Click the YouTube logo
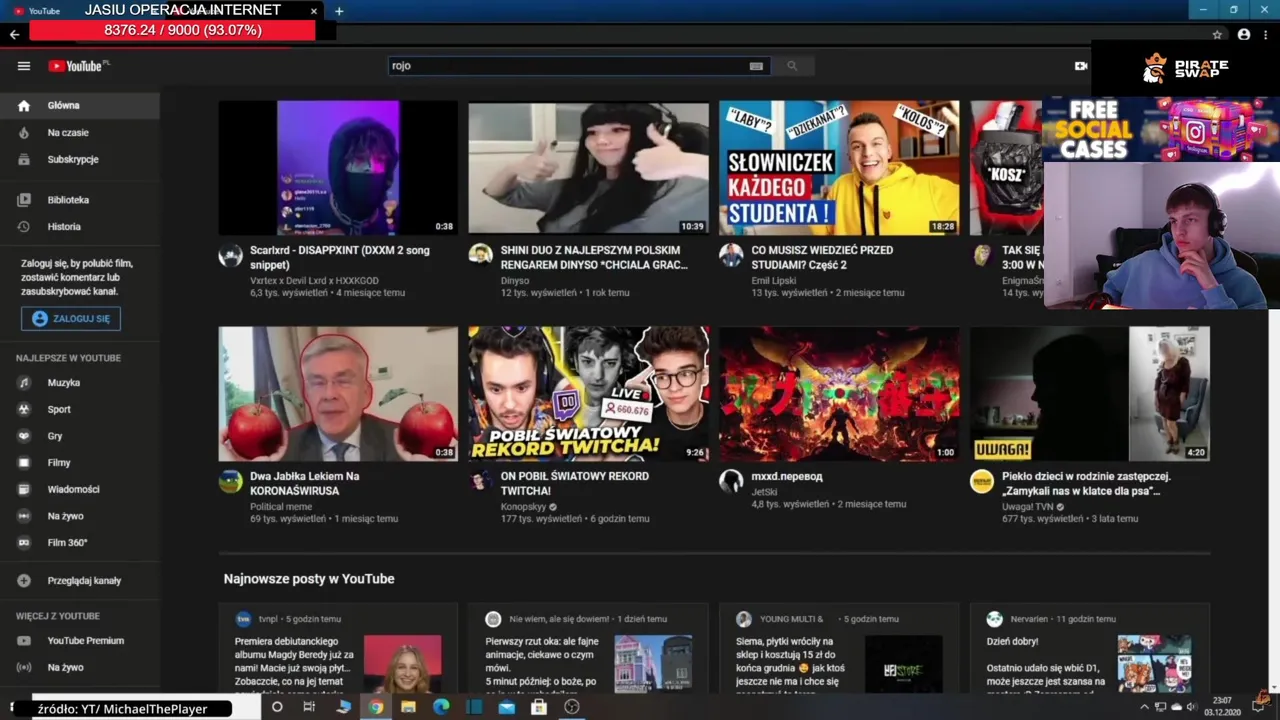Viewport: 1280px width, 720px height. tap(79, 66)
